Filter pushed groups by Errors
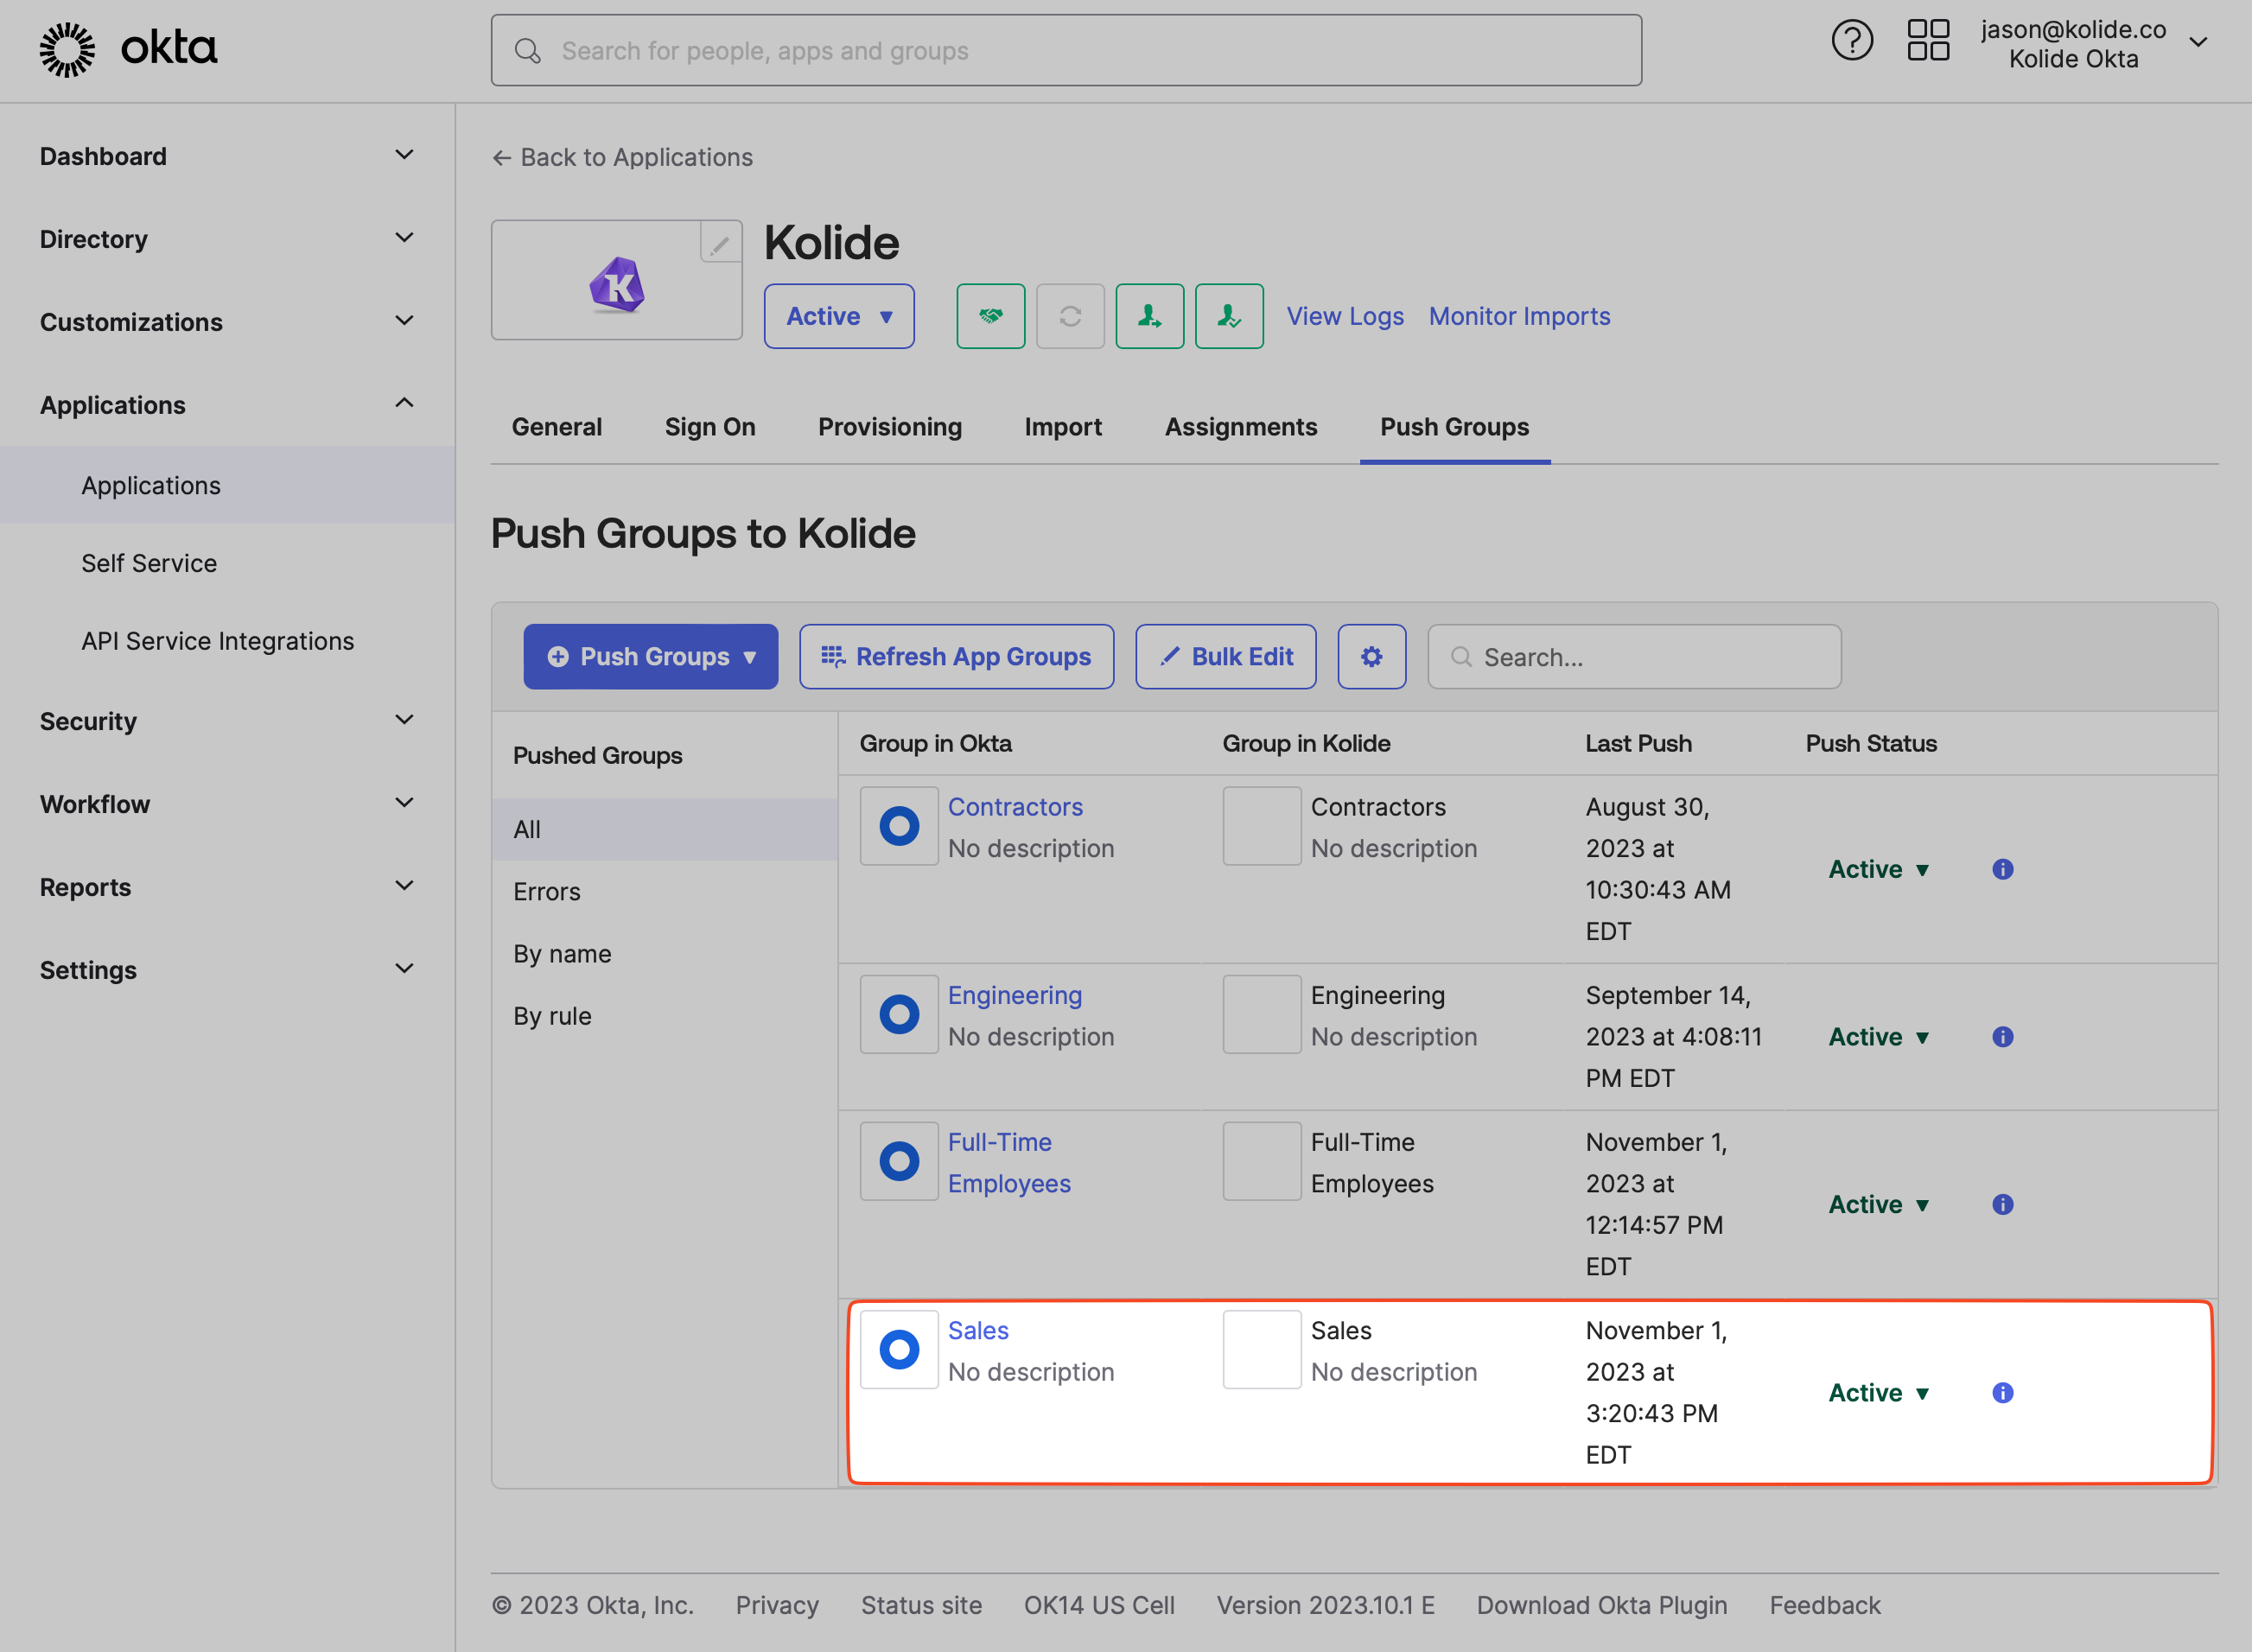This screenshot has height=1652, width=2252. (x=546, y=892)
